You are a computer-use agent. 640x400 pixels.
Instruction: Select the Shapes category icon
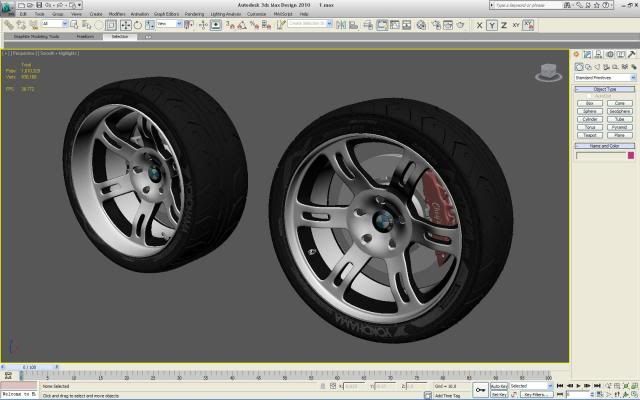click(588, 67)
